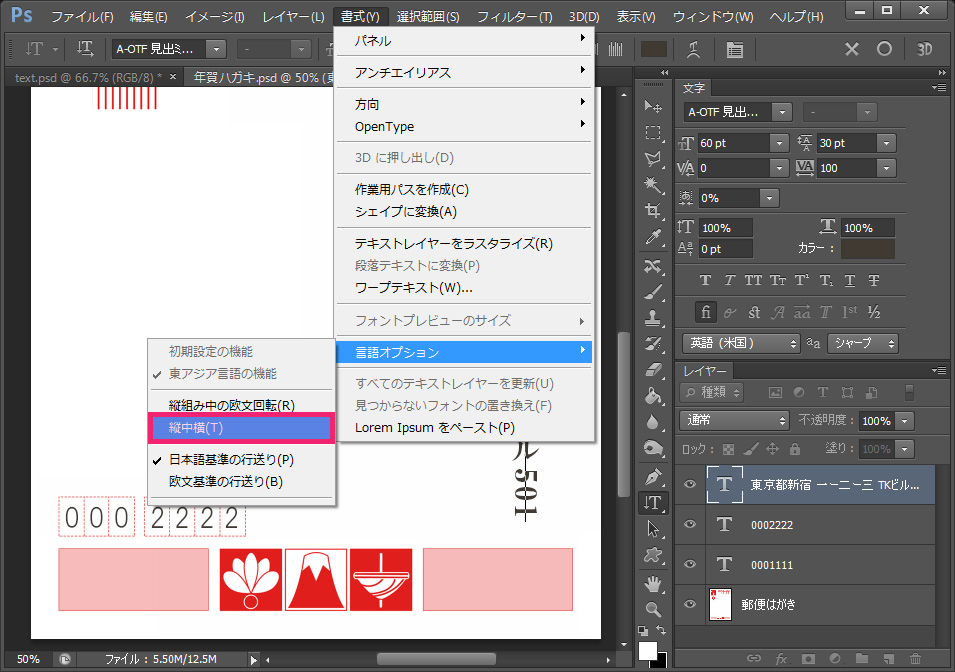Click the Zoom tool magnifier
The height and width of the screenshot is (672, 955).
click(x=653, y=608)
